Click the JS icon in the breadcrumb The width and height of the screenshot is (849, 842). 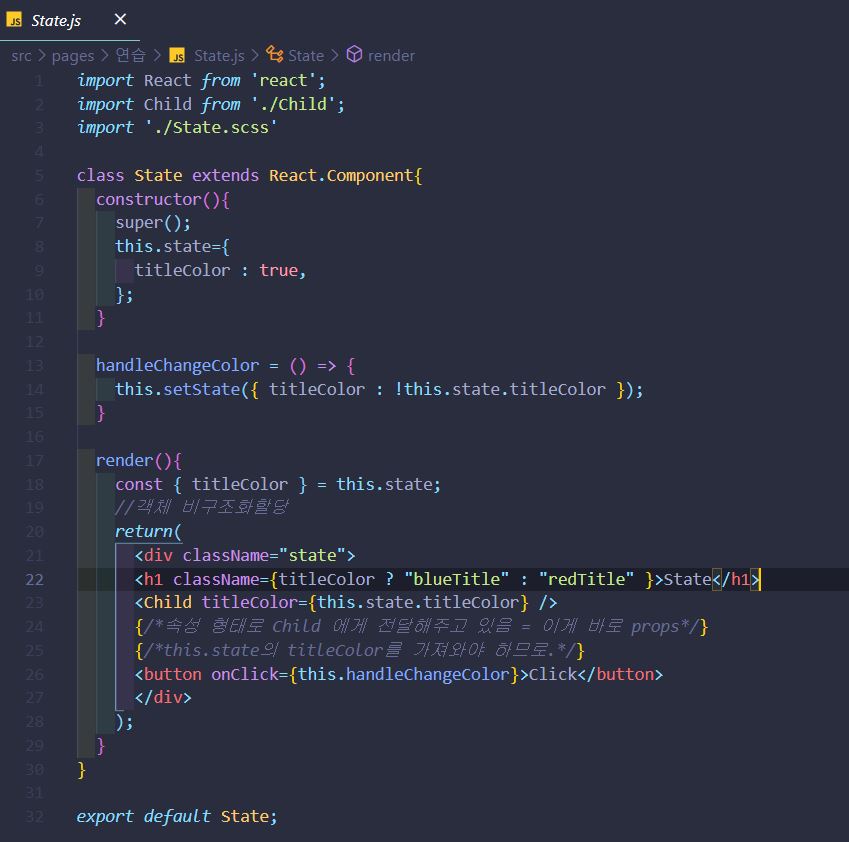(x=177, y=55)
